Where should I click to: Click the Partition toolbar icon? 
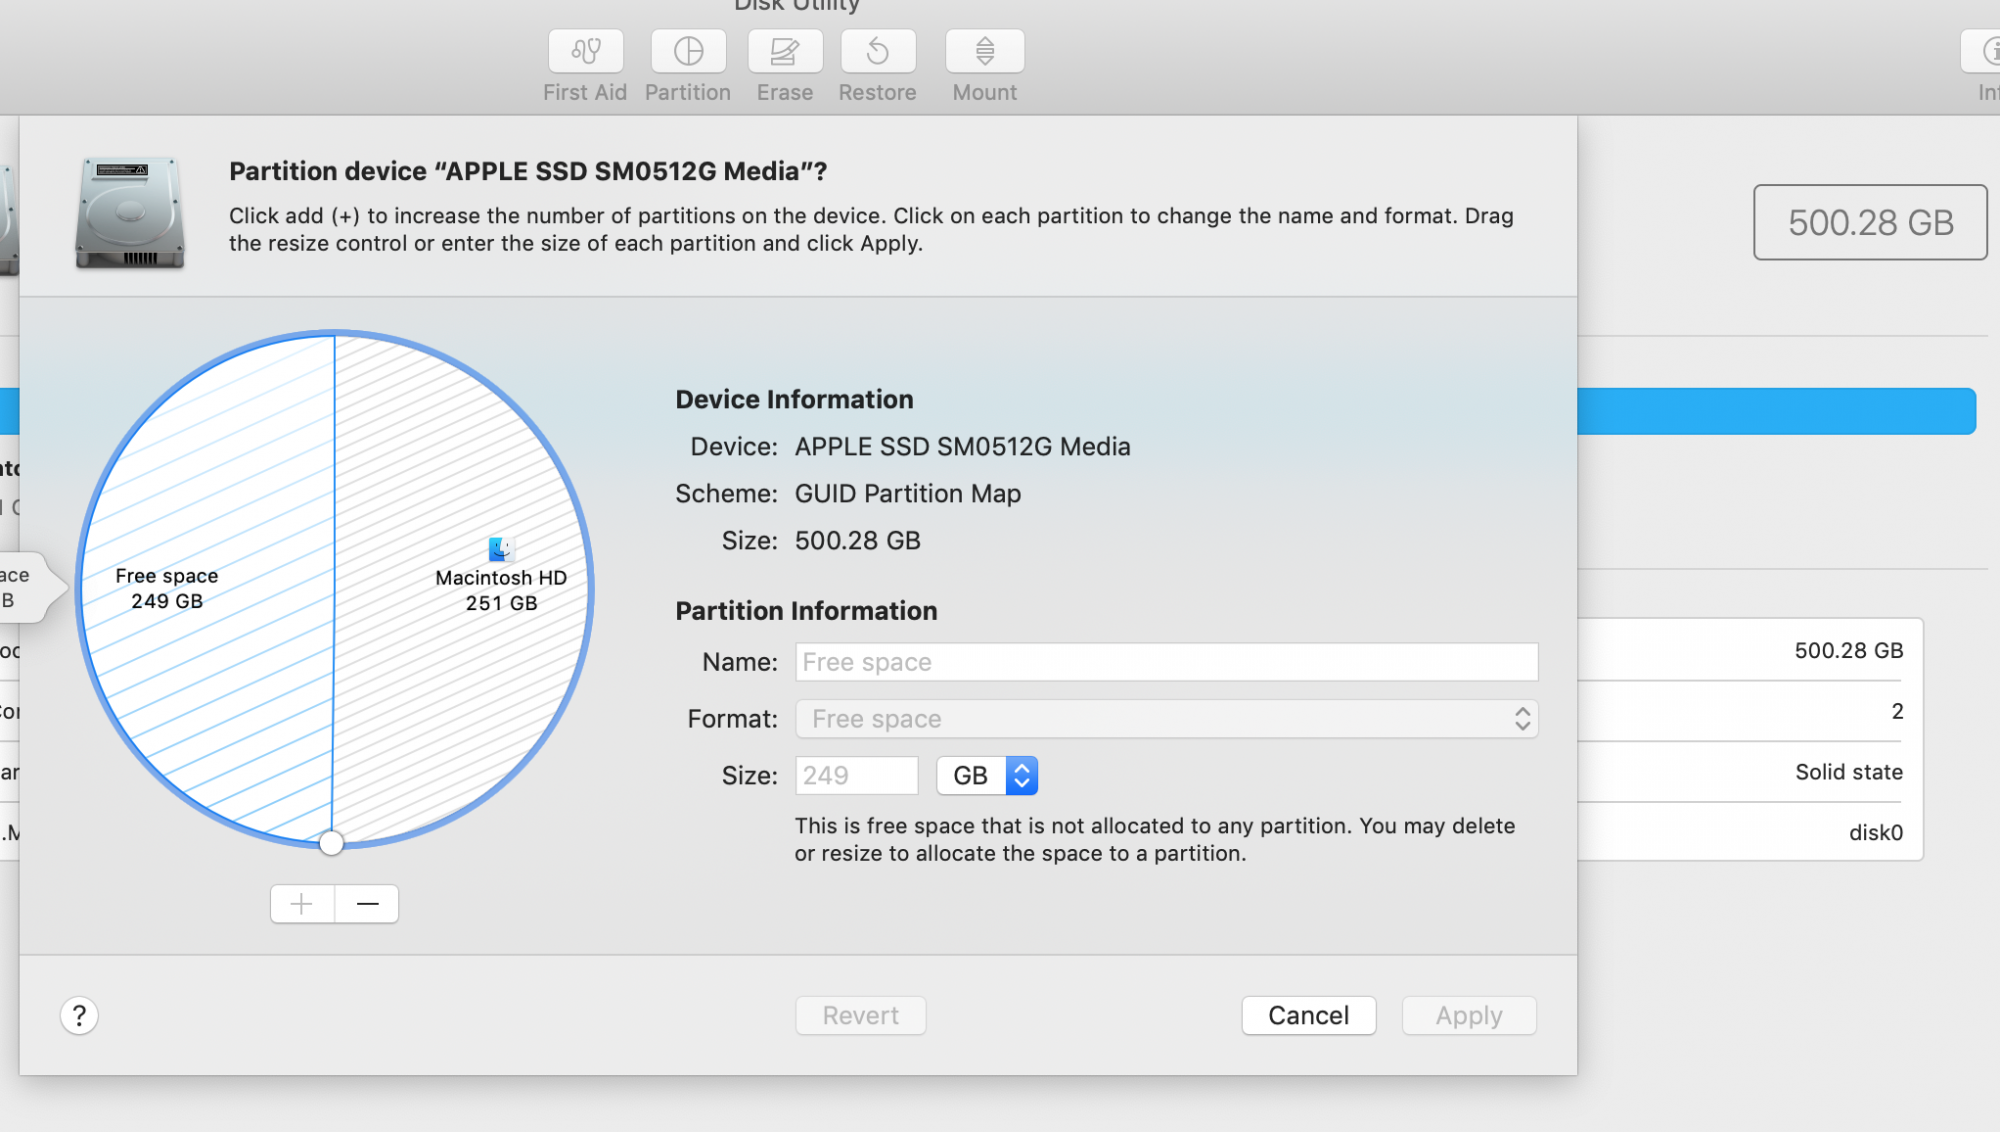coord(688,51)
